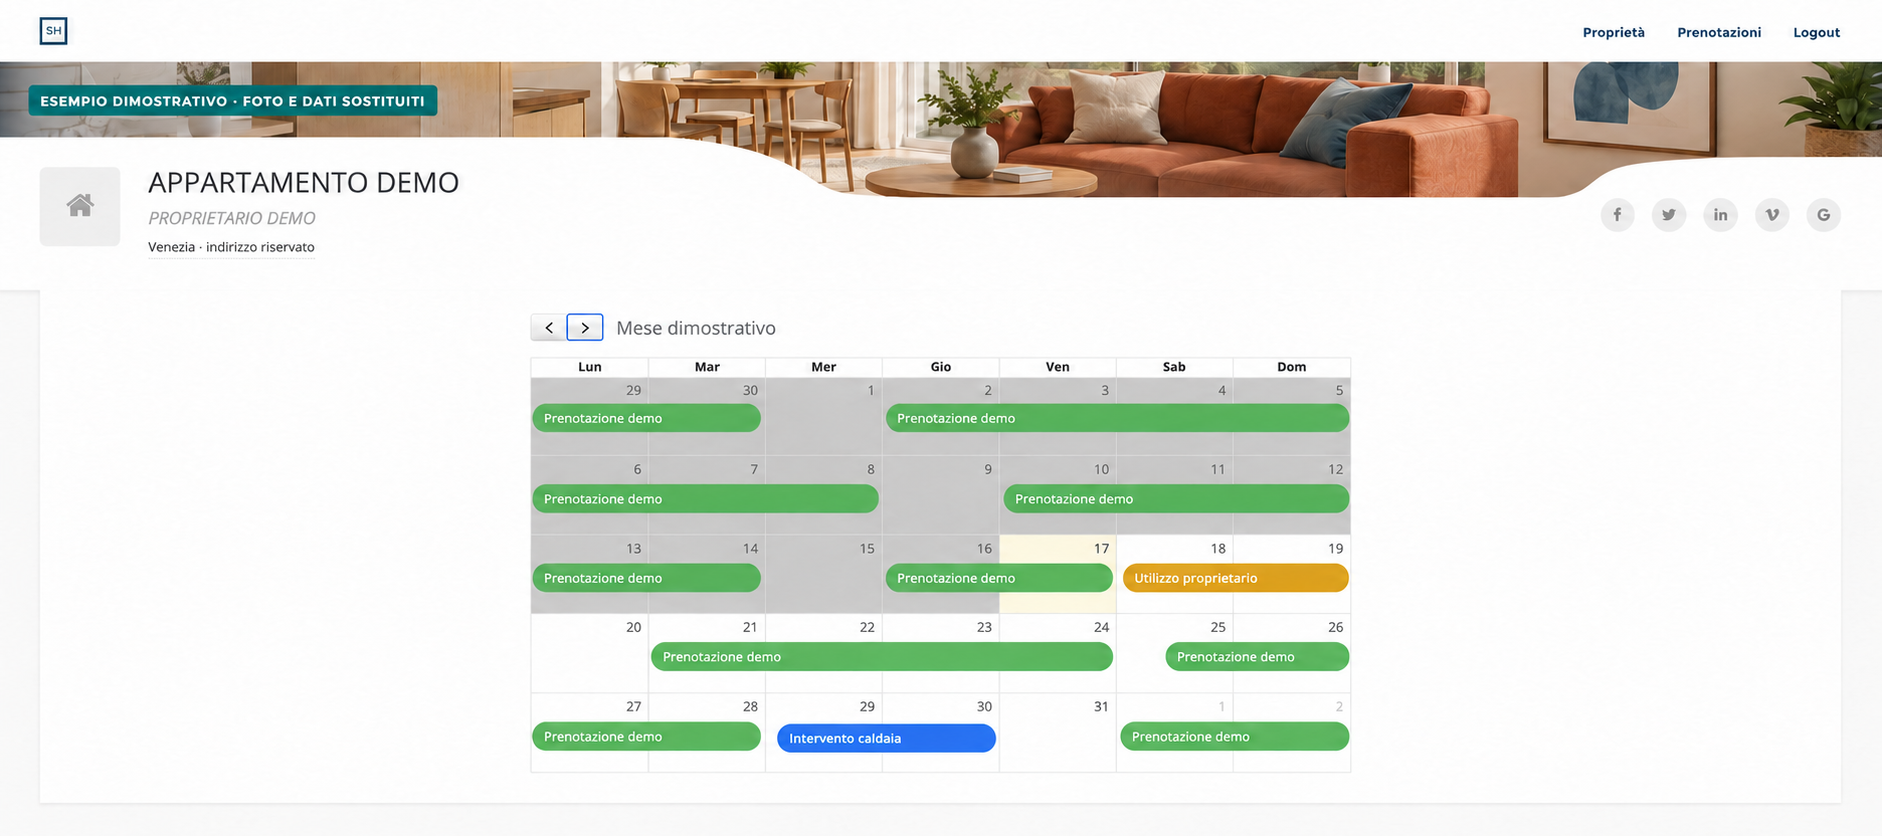Open the Utilizzo proprietario event
The height and width of the screenshot is (836, 1882).
[x=1236, y=578]
